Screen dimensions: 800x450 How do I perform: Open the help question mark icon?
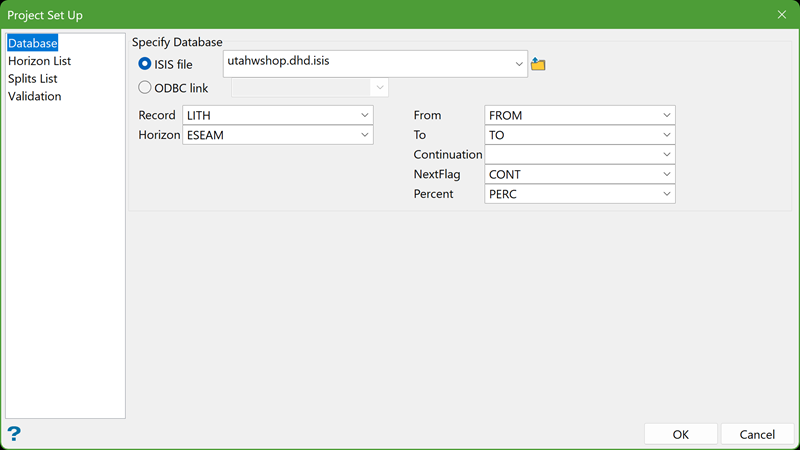point(14,433)
